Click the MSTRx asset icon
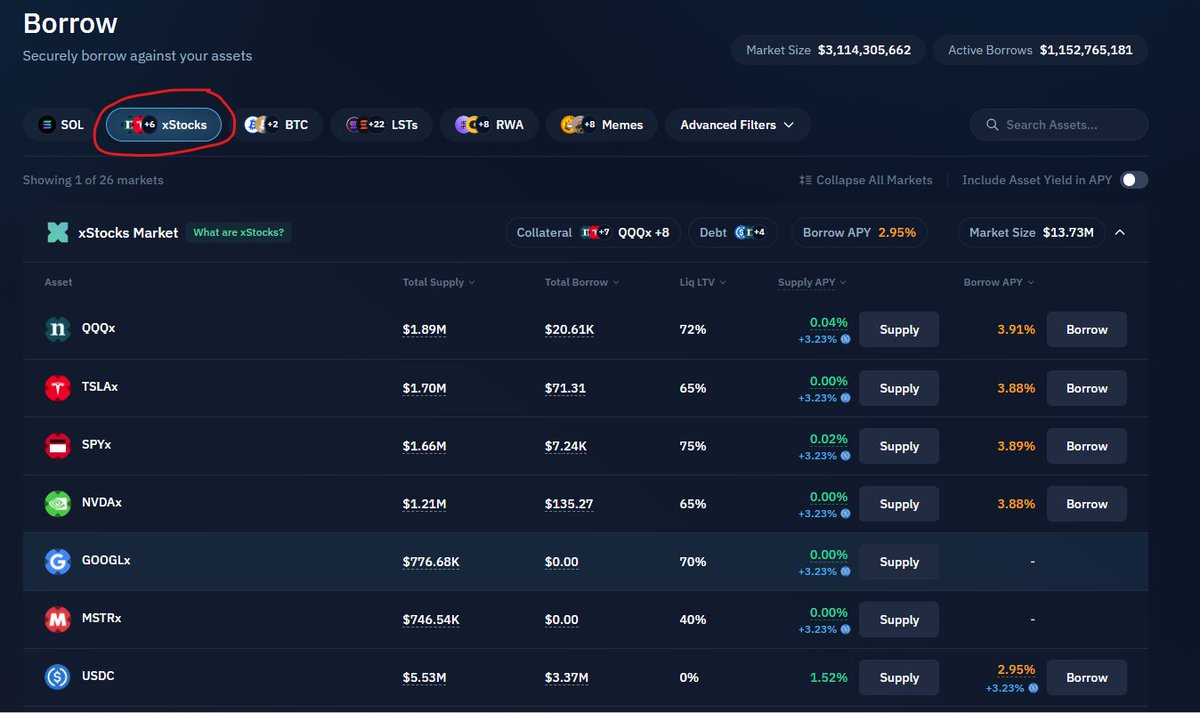Viewport: 1200px width, 713px height. click(57, 620)
